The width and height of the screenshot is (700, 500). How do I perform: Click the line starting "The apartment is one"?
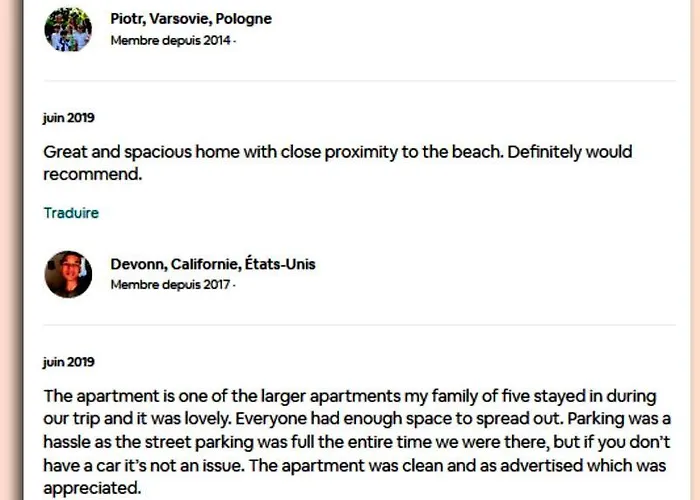(350, 396)
